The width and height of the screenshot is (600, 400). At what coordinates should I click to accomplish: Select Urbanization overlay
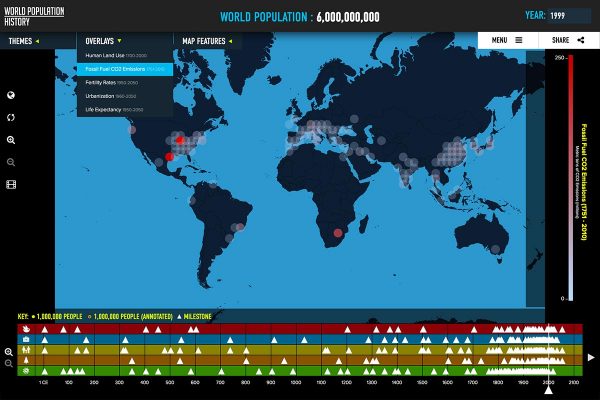[125, 96]
